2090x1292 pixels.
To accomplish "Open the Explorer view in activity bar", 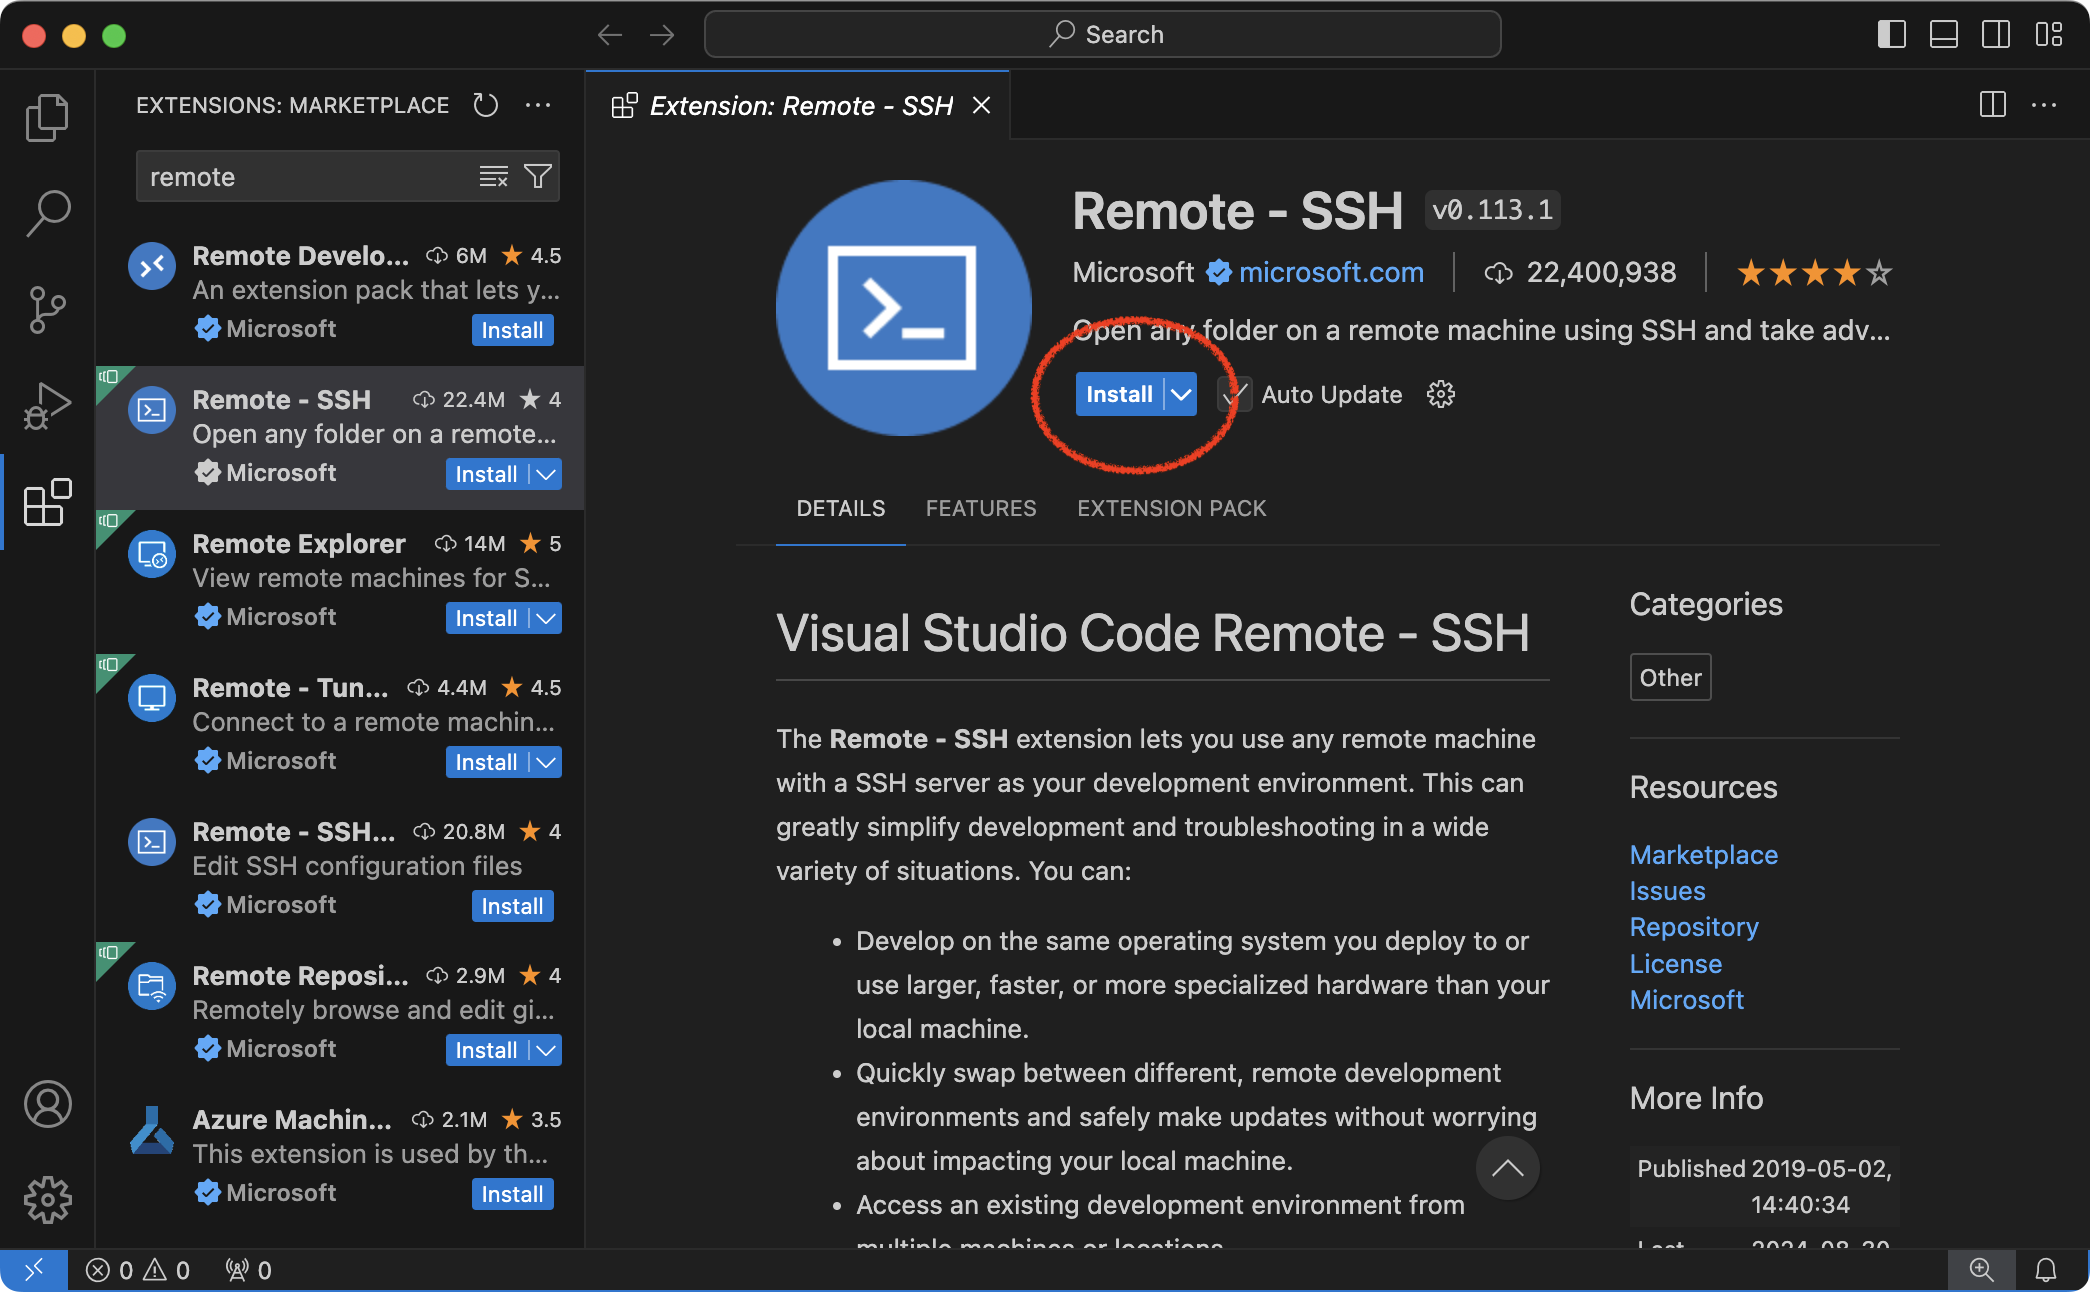I will 47,118.
